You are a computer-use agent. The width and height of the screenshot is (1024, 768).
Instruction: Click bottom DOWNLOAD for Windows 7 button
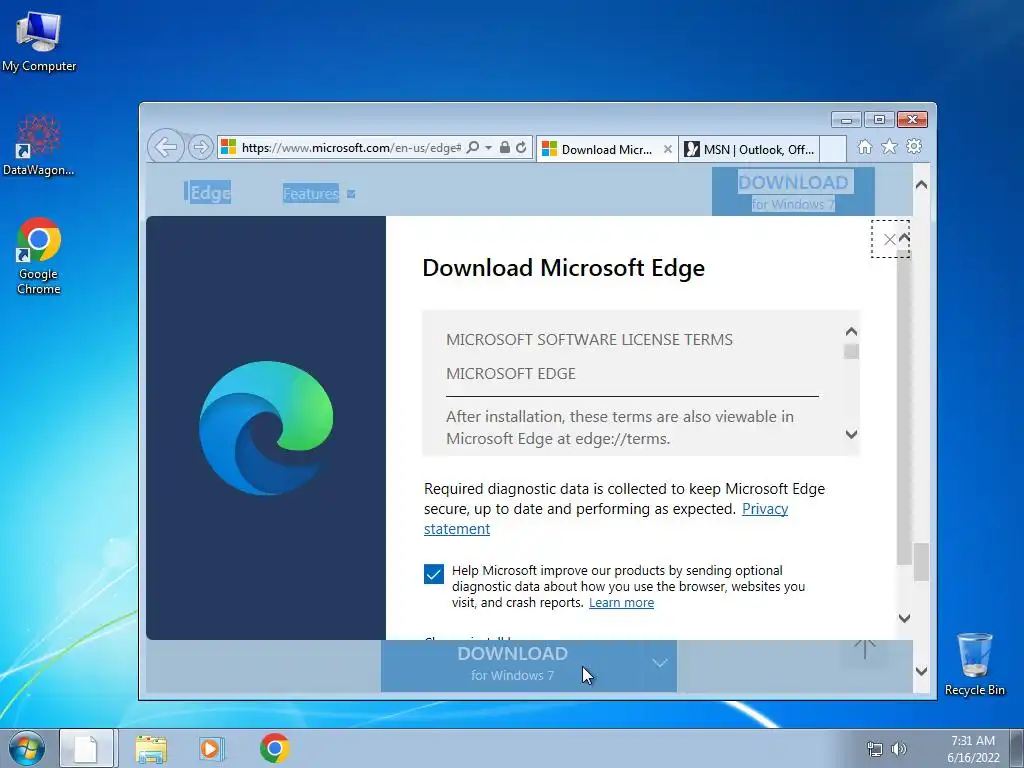512,665
